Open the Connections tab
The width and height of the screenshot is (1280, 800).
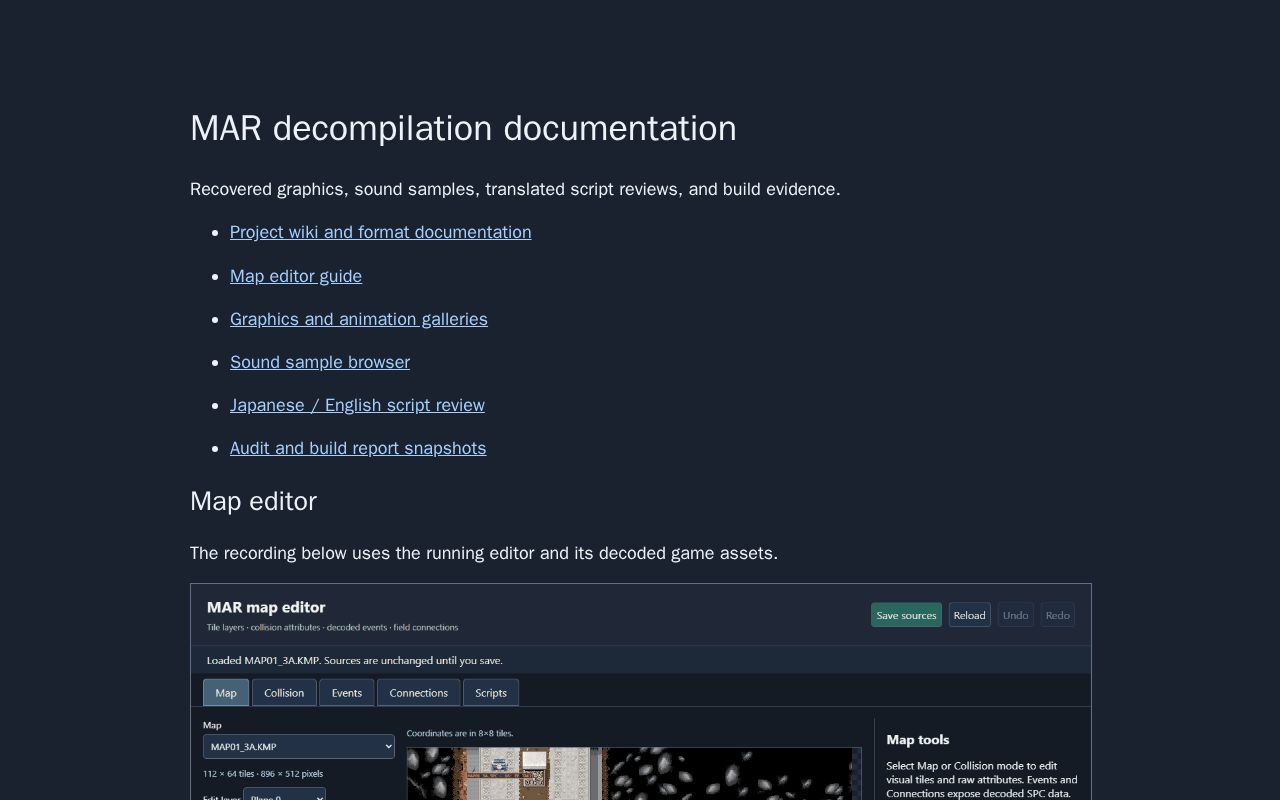click(x=418, y=693)
